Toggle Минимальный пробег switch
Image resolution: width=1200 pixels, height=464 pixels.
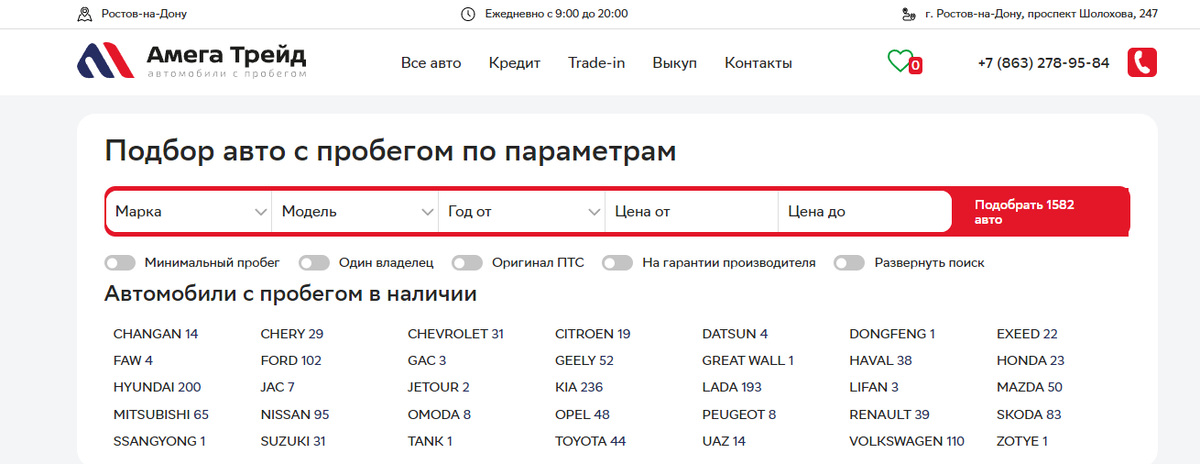pyautogui.click(x=119, y=263)
